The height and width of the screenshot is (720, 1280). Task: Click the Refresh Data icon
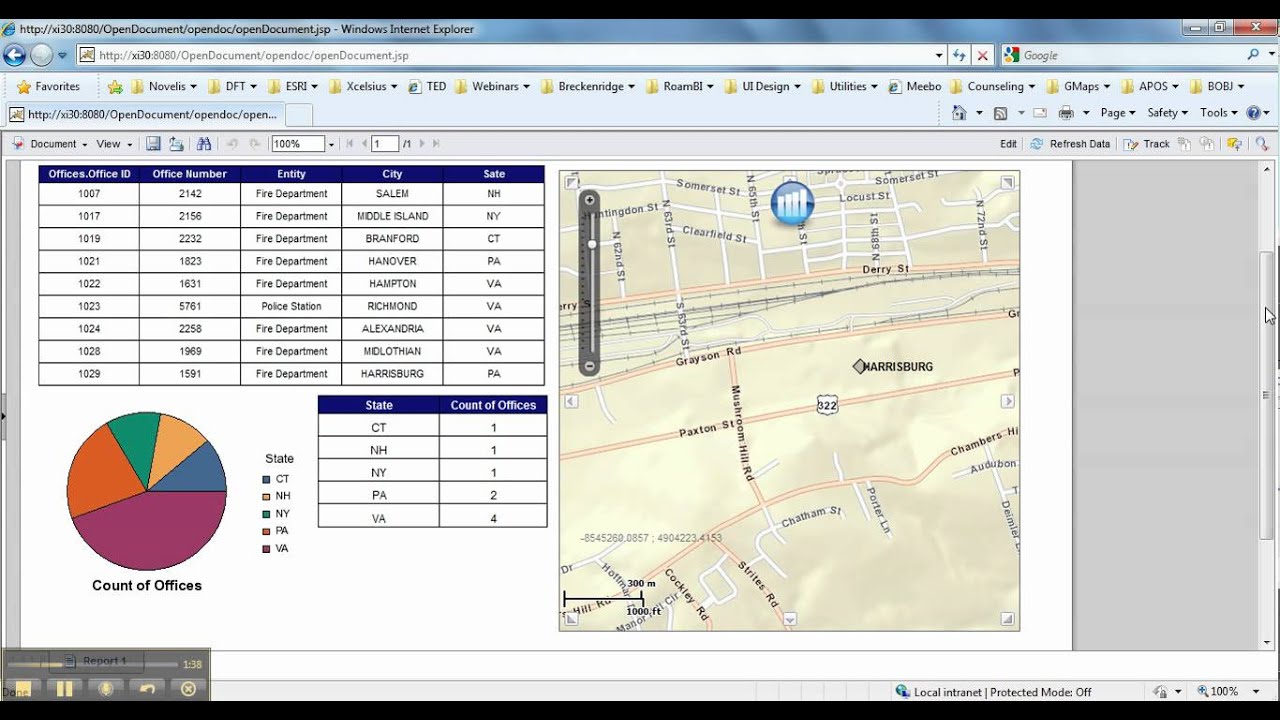coord(1037,144)
